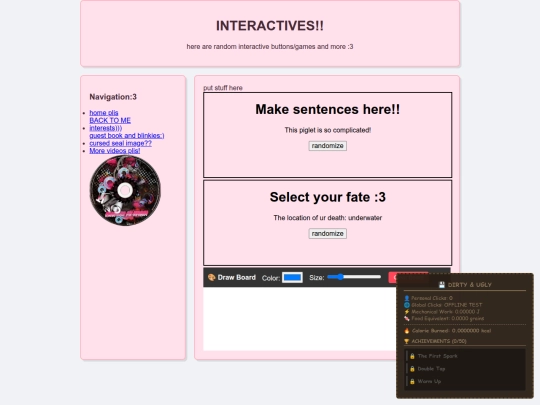Click on the white drawing canvas
This screenshot has height=405, width=540.
300,319
